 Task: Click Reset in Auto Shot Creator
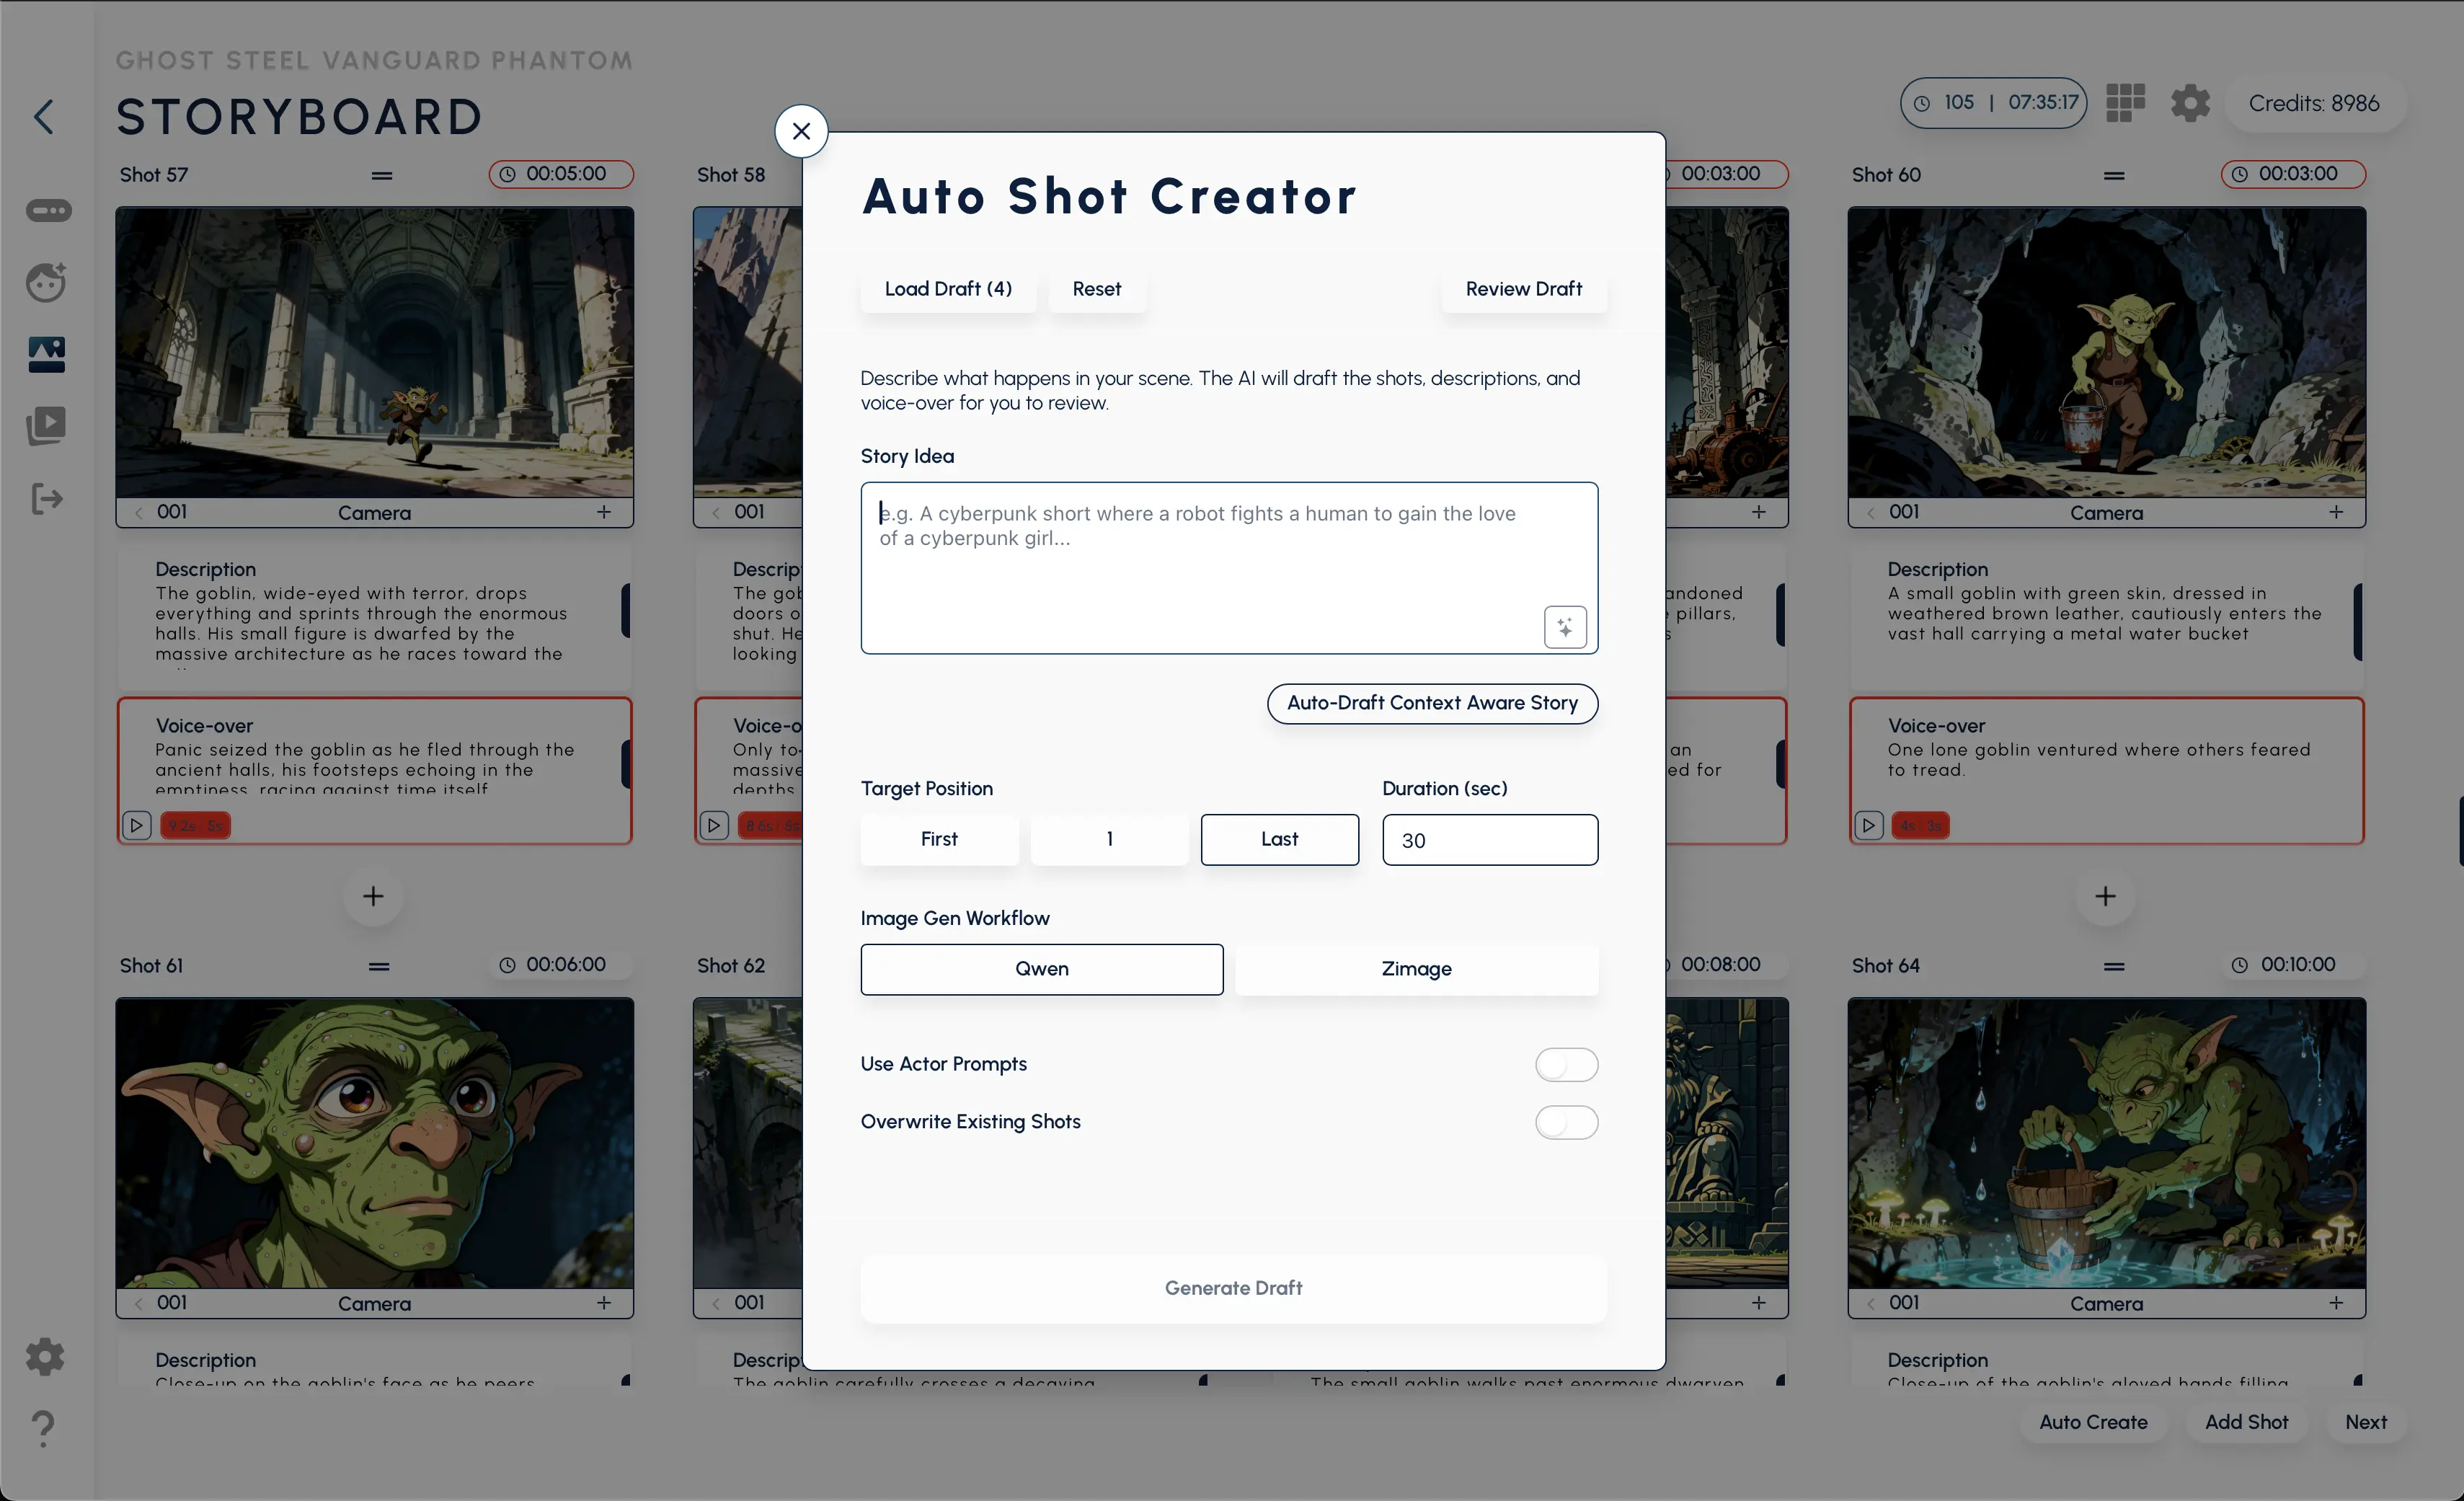(x=1096, y=289)
